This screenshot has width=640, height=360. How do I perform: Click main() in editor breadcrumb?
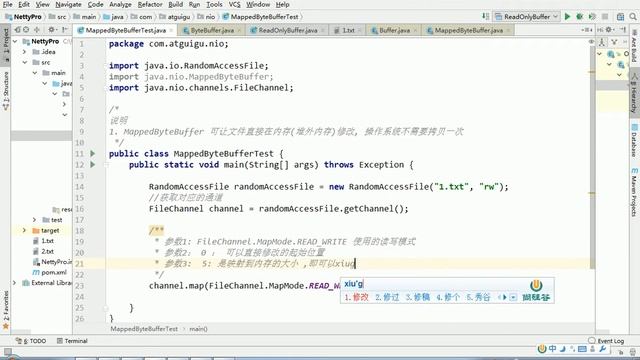pos(198,329)
